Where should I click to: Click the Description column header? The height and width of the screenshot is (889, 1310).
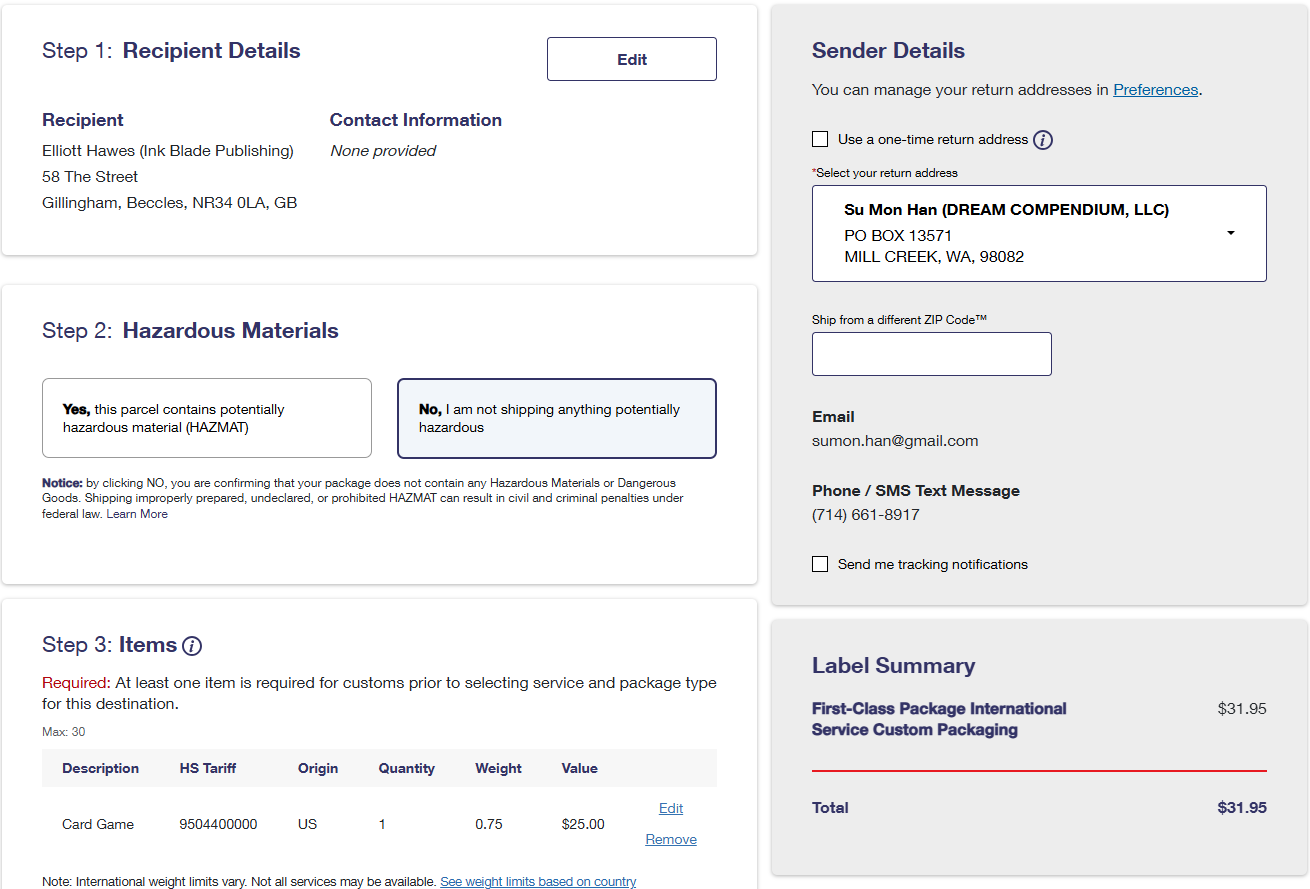[x=100, y=768]
